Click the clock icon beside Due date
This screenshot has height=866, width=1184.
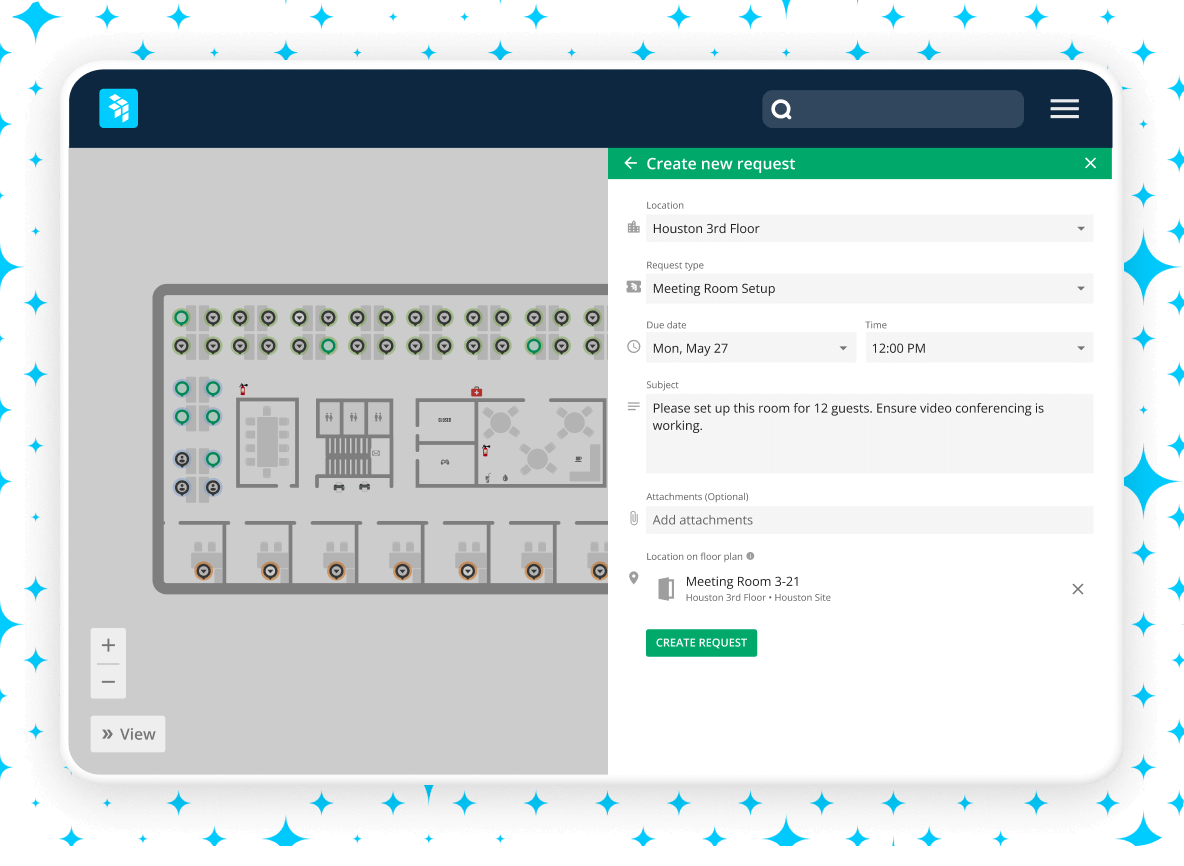coord(633,347)
